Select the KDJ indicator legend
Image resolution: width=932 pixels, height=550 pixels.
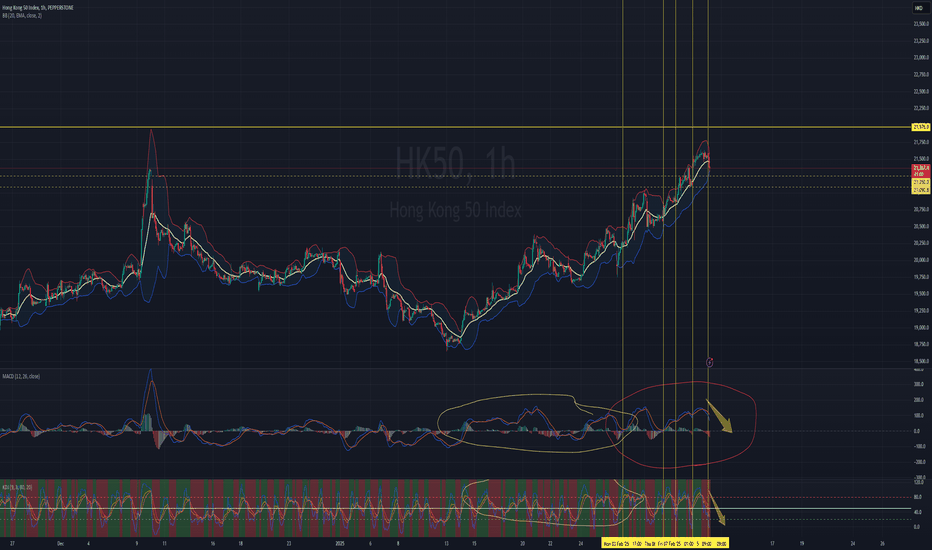[17, 487]
